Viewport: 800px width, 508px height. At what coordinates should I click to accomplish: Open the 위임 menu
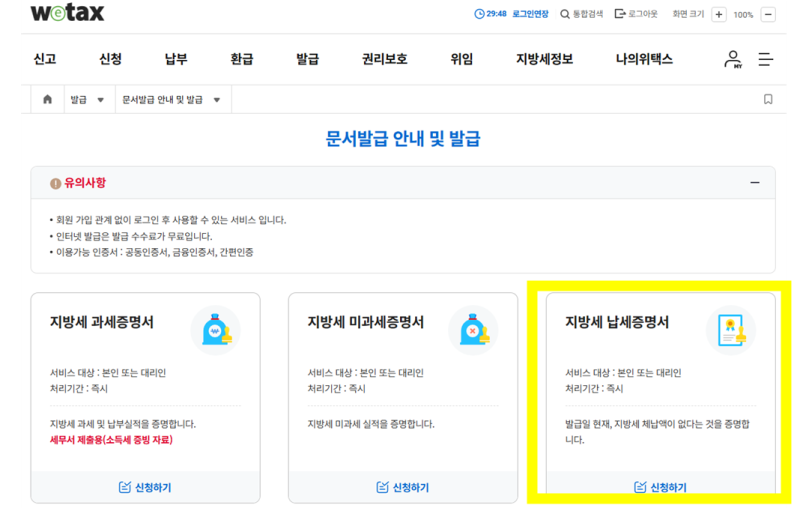[462, 59]
